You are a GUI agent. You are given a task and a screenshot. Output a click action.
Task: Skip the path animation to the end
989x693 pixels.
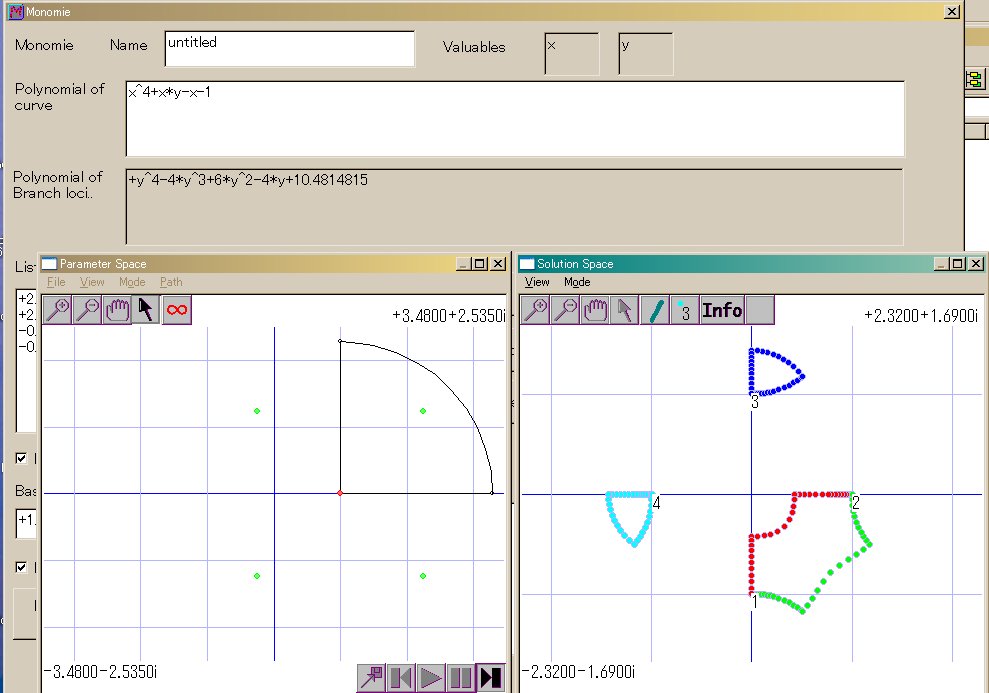[490, 678]
